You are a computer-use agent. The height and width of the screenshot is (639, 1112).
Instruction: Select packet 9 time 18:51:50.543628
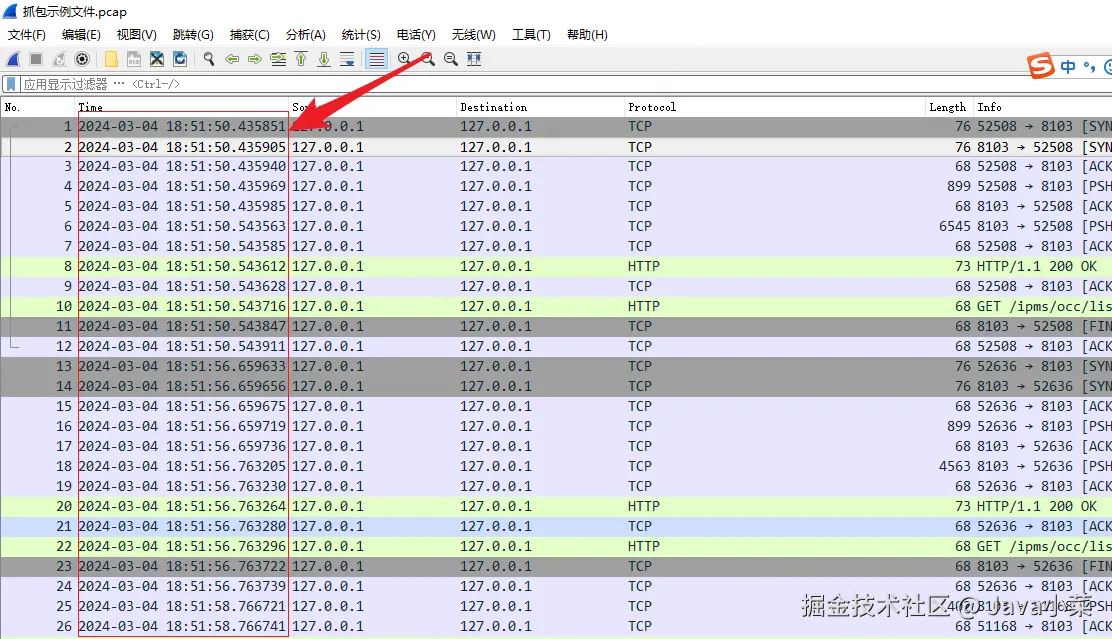182,287
